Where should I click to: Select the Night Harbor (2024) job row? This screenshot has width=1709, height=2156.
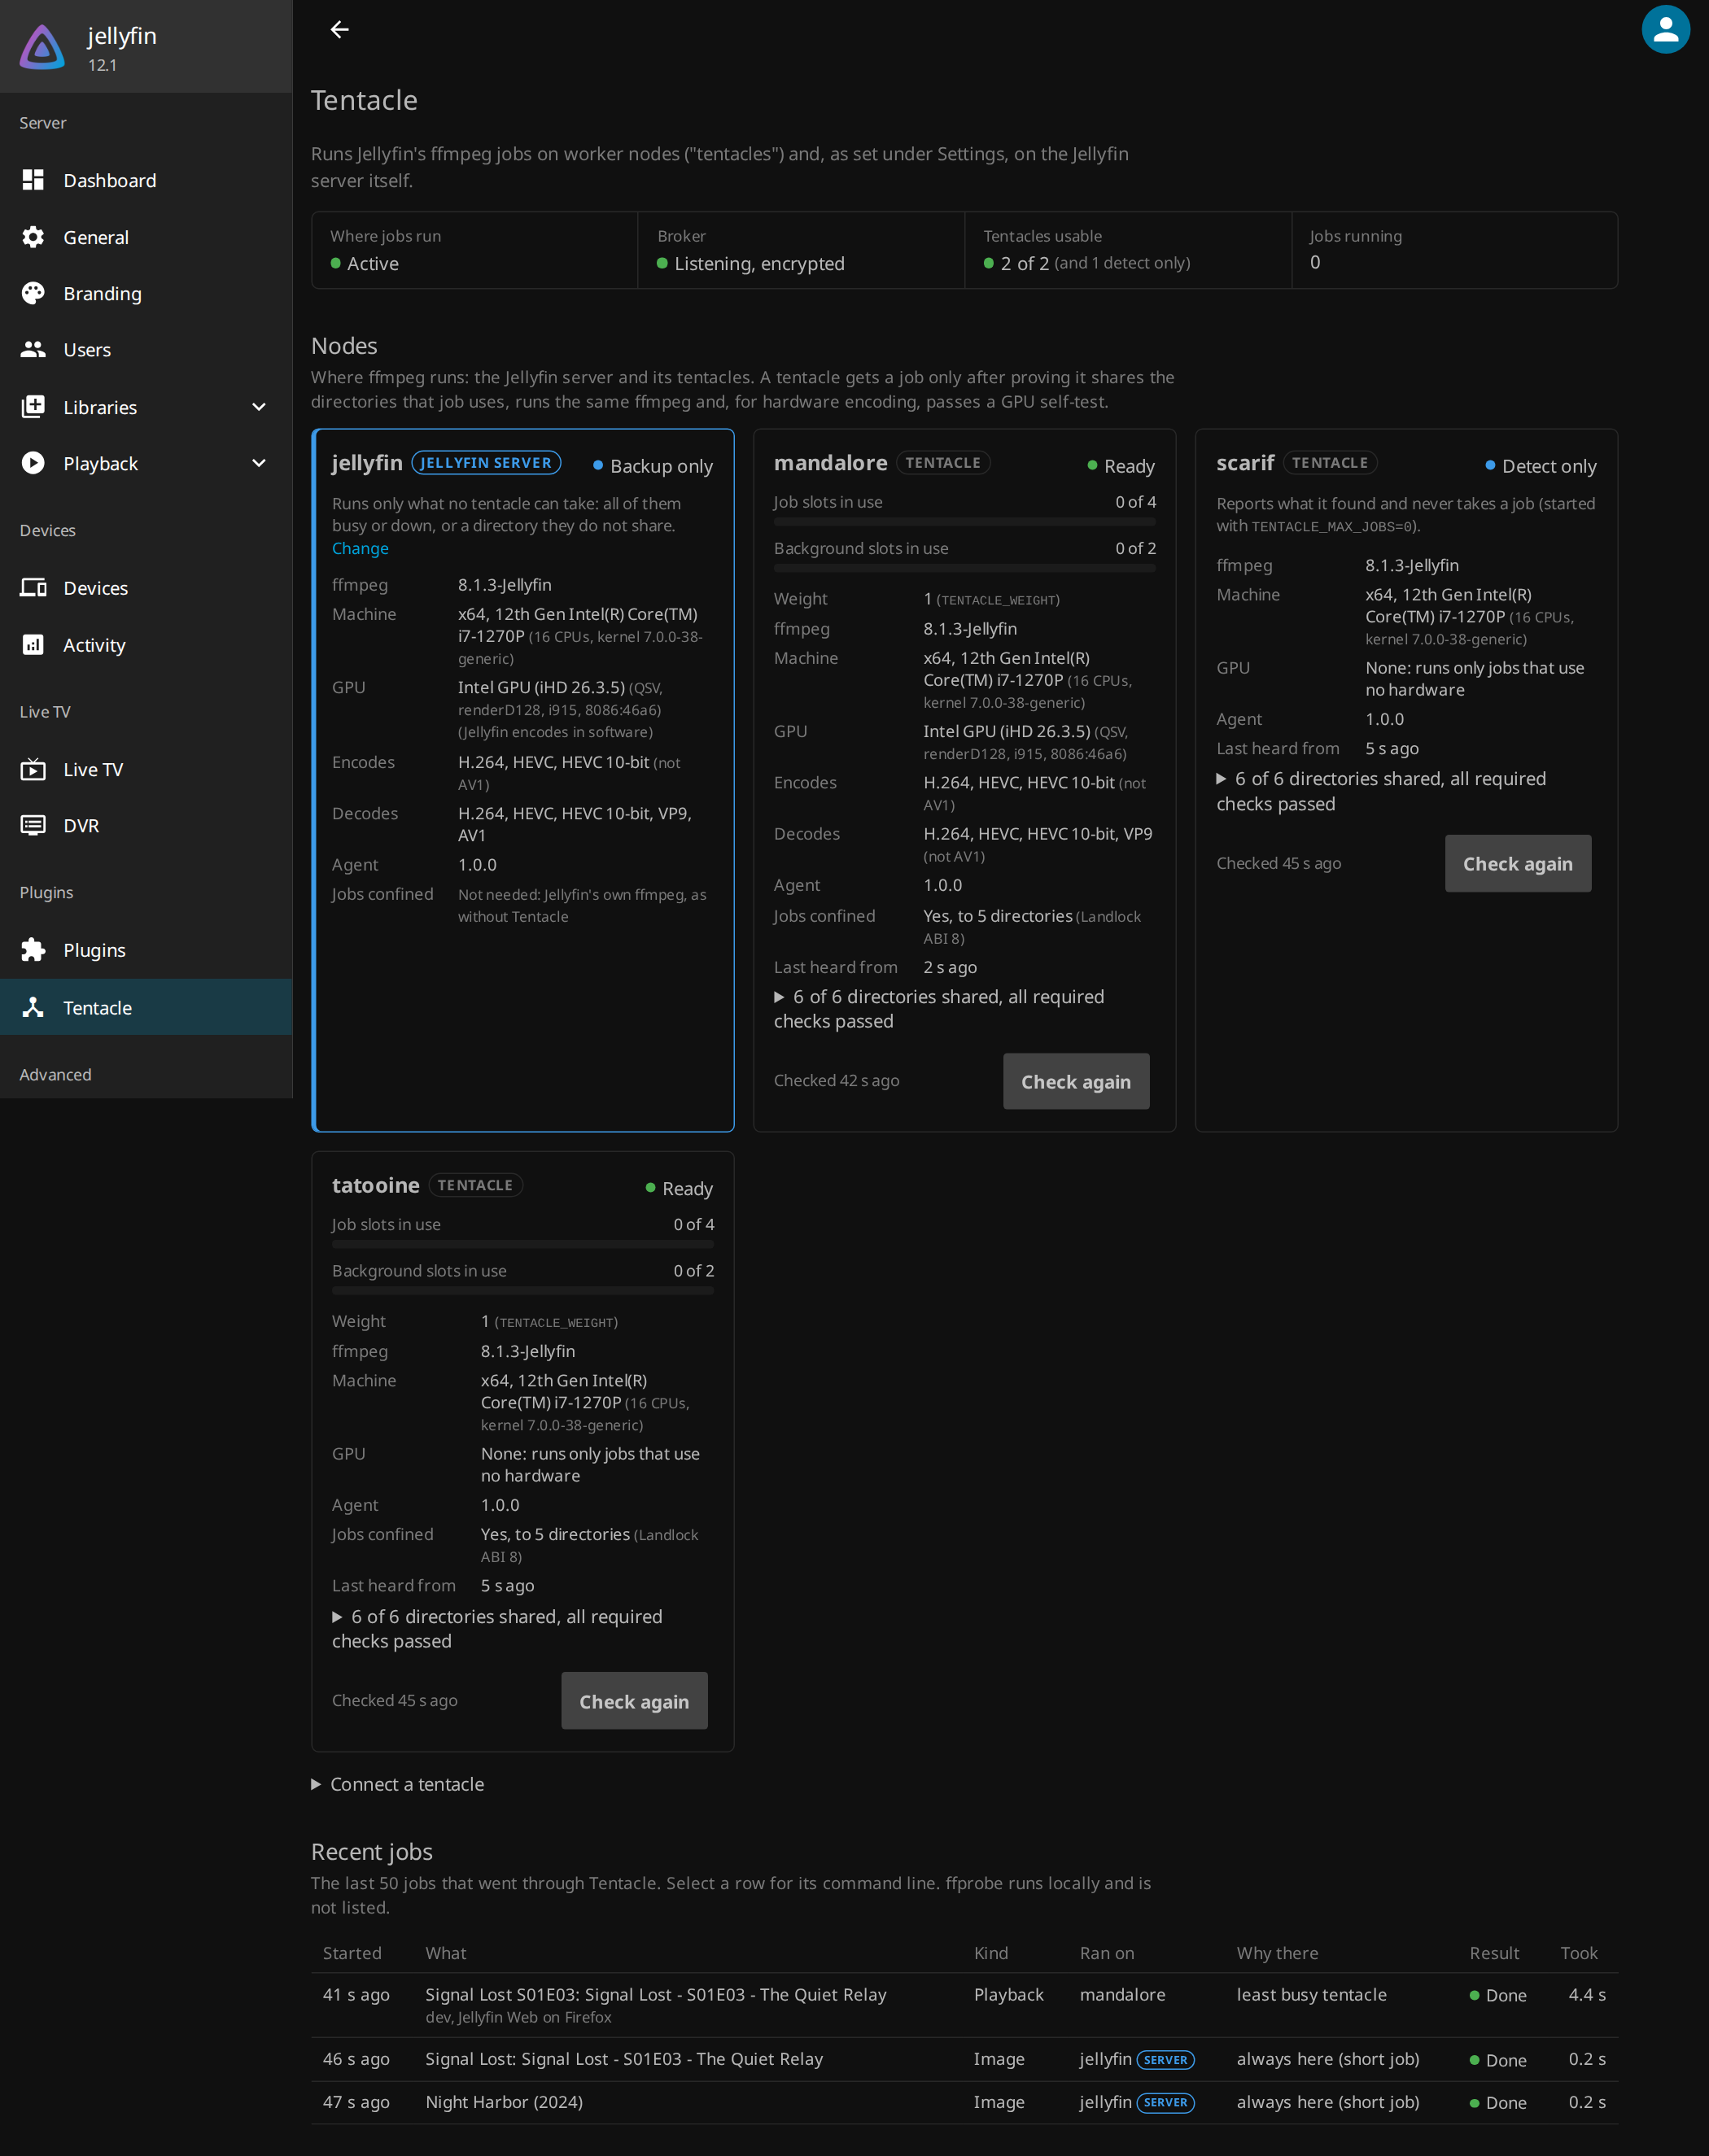(964, 2102)
